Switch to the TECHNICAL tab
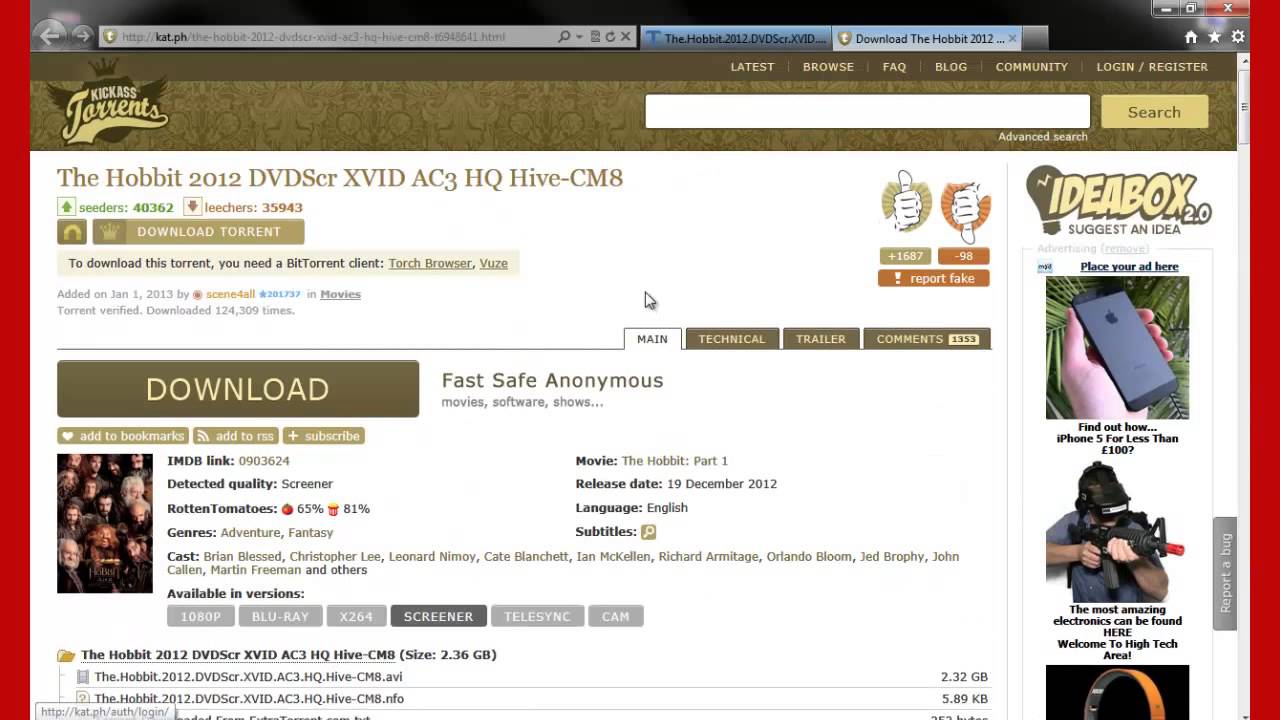Screen dimensions: 1280x720 732,339
